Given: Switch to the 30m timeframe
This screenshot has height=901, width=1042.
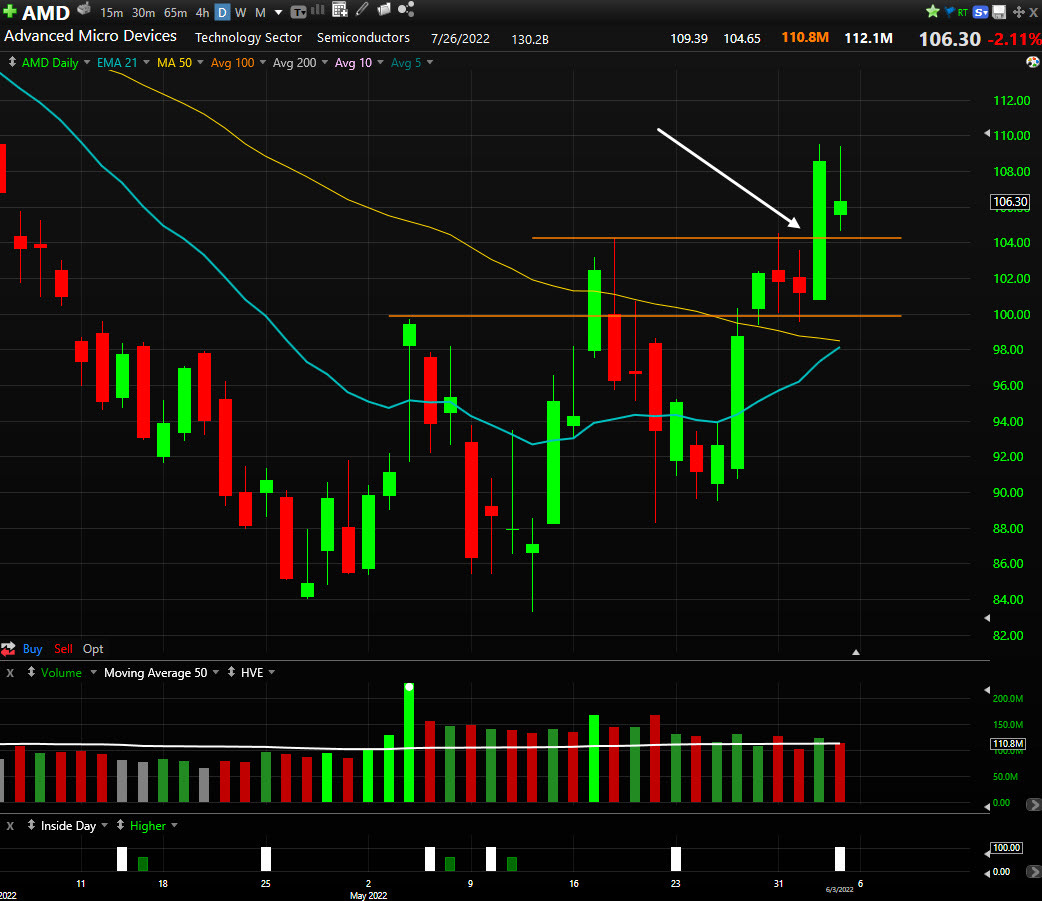Looking at the screenshot, I should click(143, 13).
